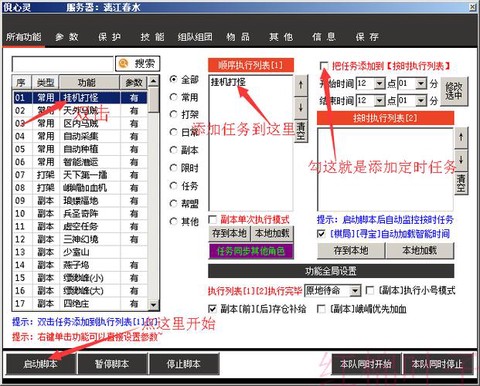This screenshot has height=386, width=480.
Task: Open end time minute dropdown
Action: pos(421,100)
